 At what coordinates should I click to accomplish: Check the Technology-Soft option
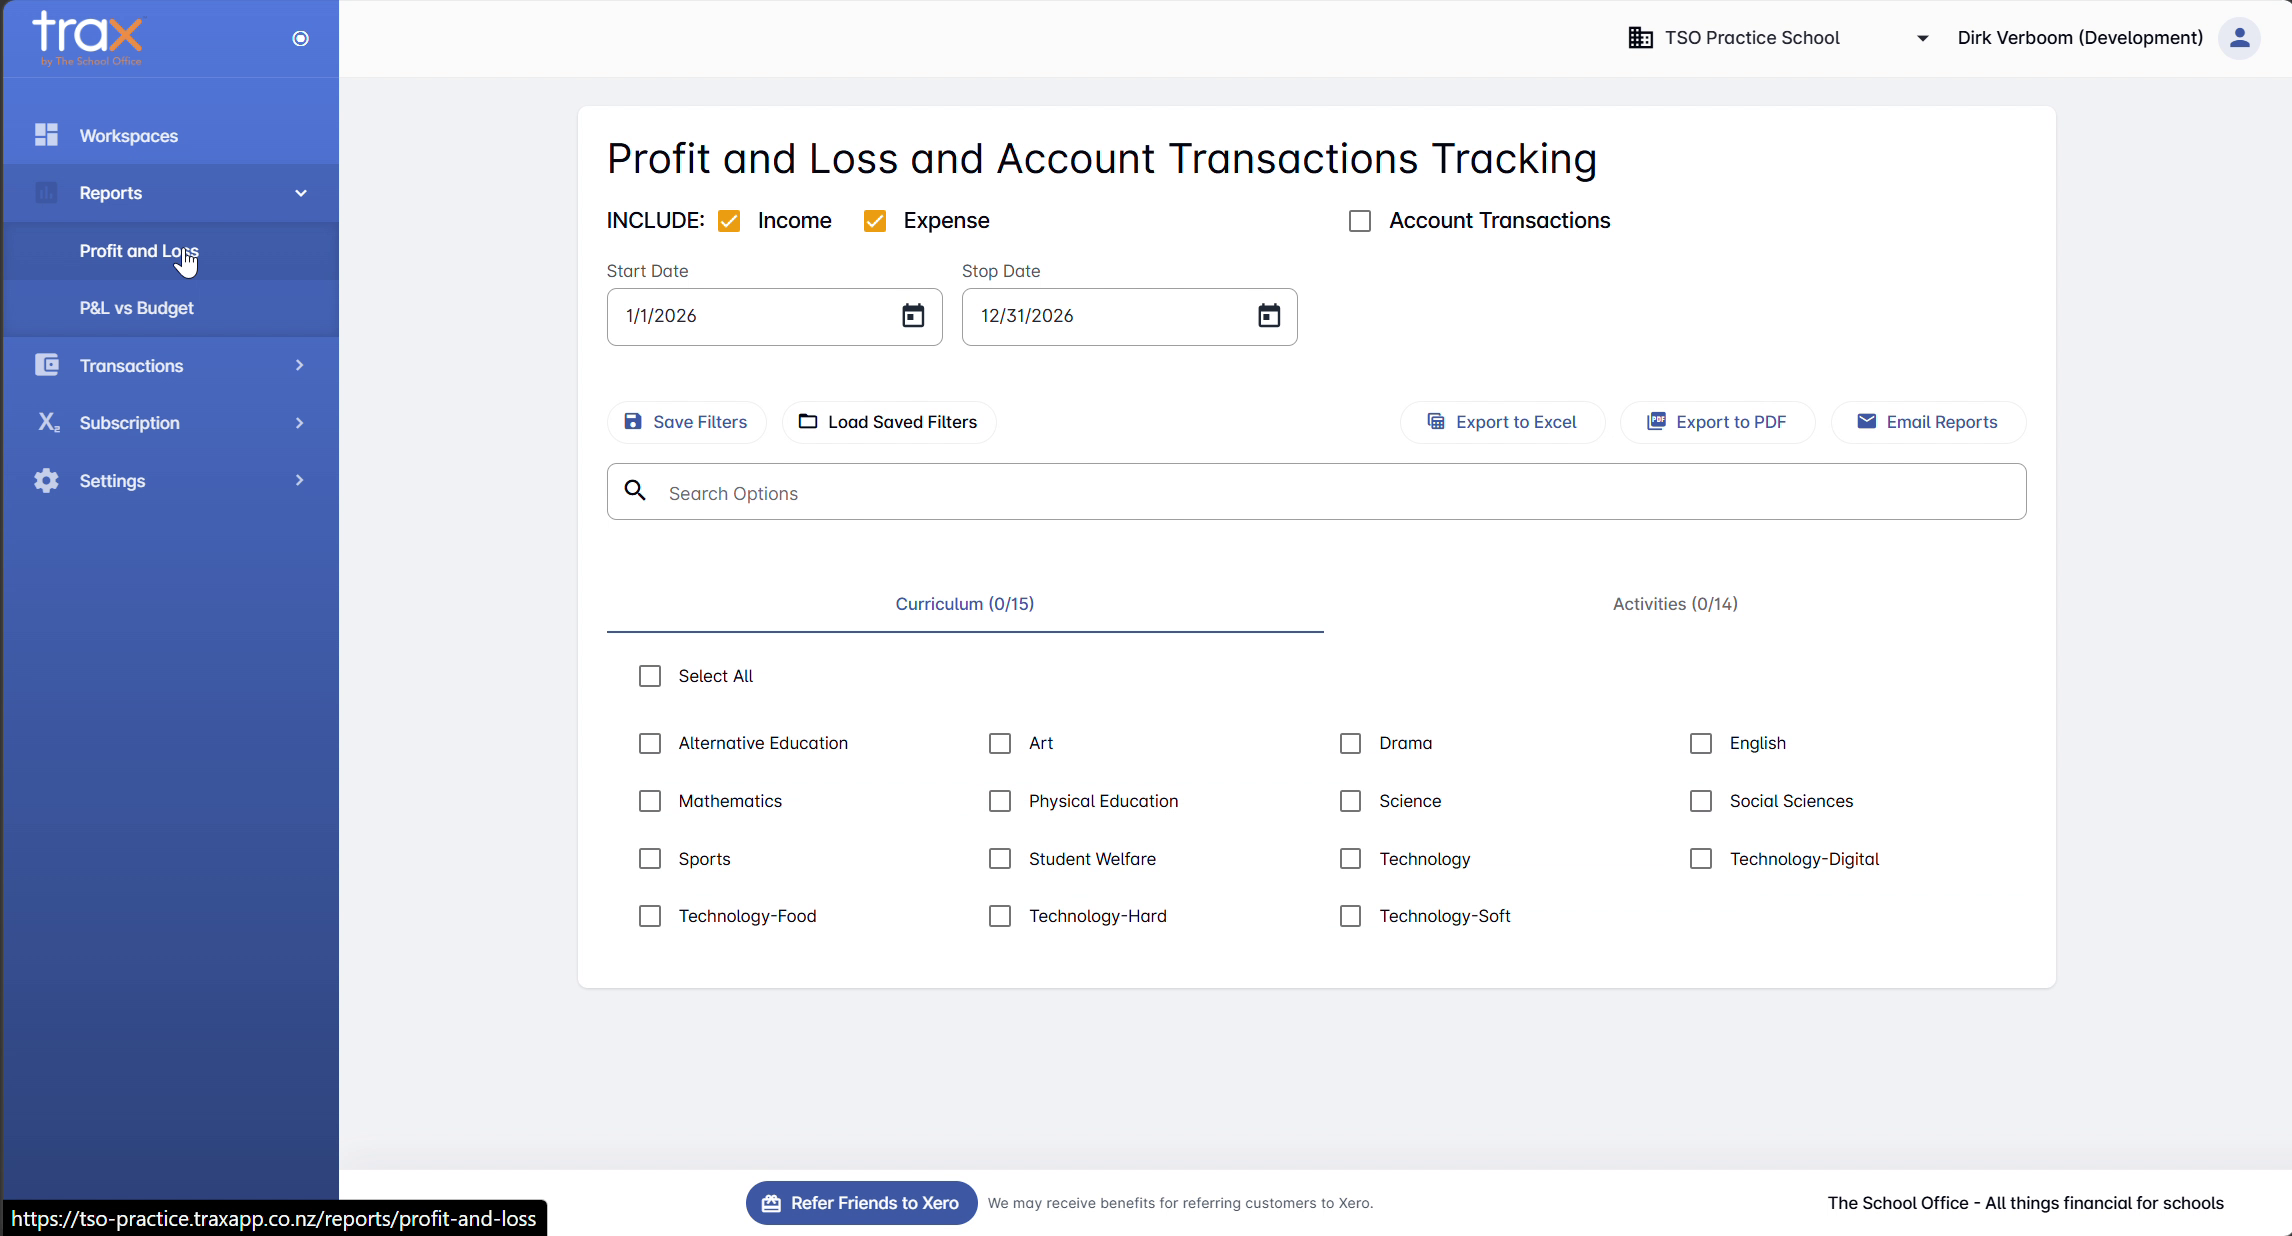(x=1351, y=916)
